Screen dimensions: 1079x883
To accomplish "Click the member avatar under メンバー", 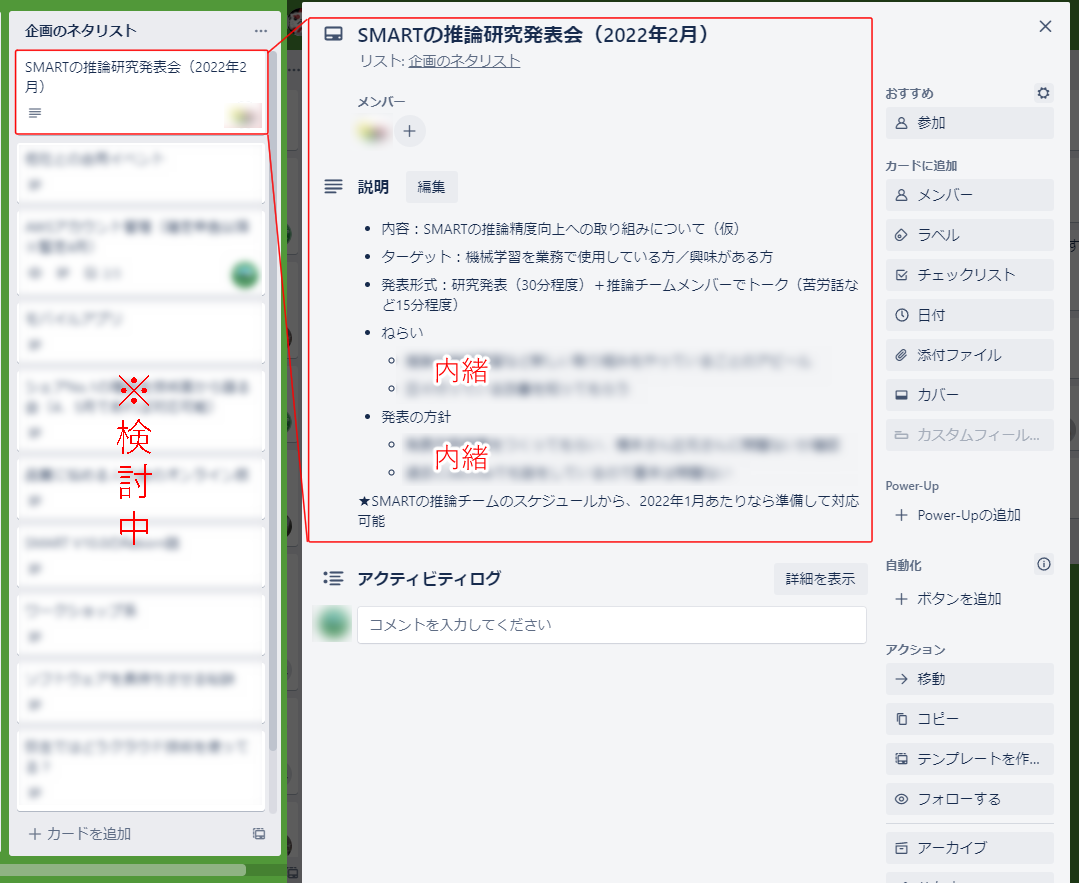I will click(x=373, y=131).
